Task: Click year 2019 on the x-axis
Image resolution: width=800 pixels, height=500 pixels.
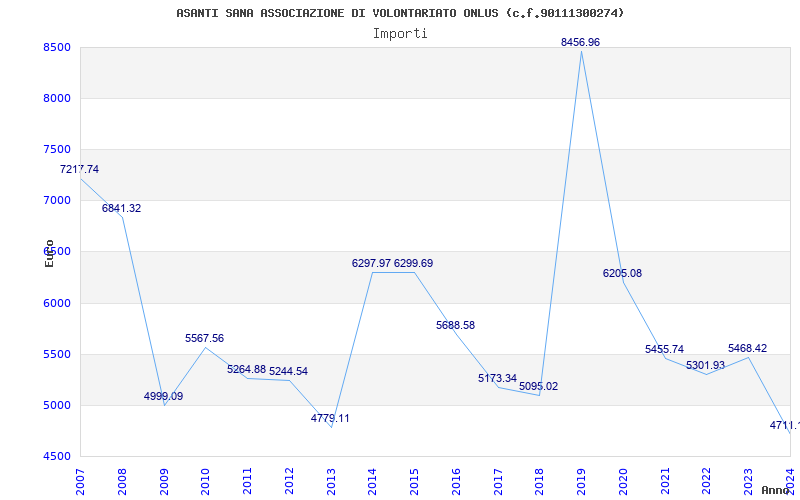Action: (x=581, y=478)
